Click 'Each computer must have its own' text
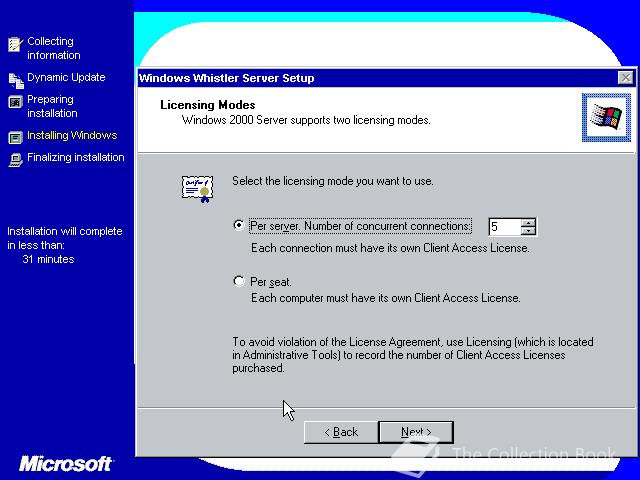Screen dimensions: 640x480 click(x=331, y=298)
